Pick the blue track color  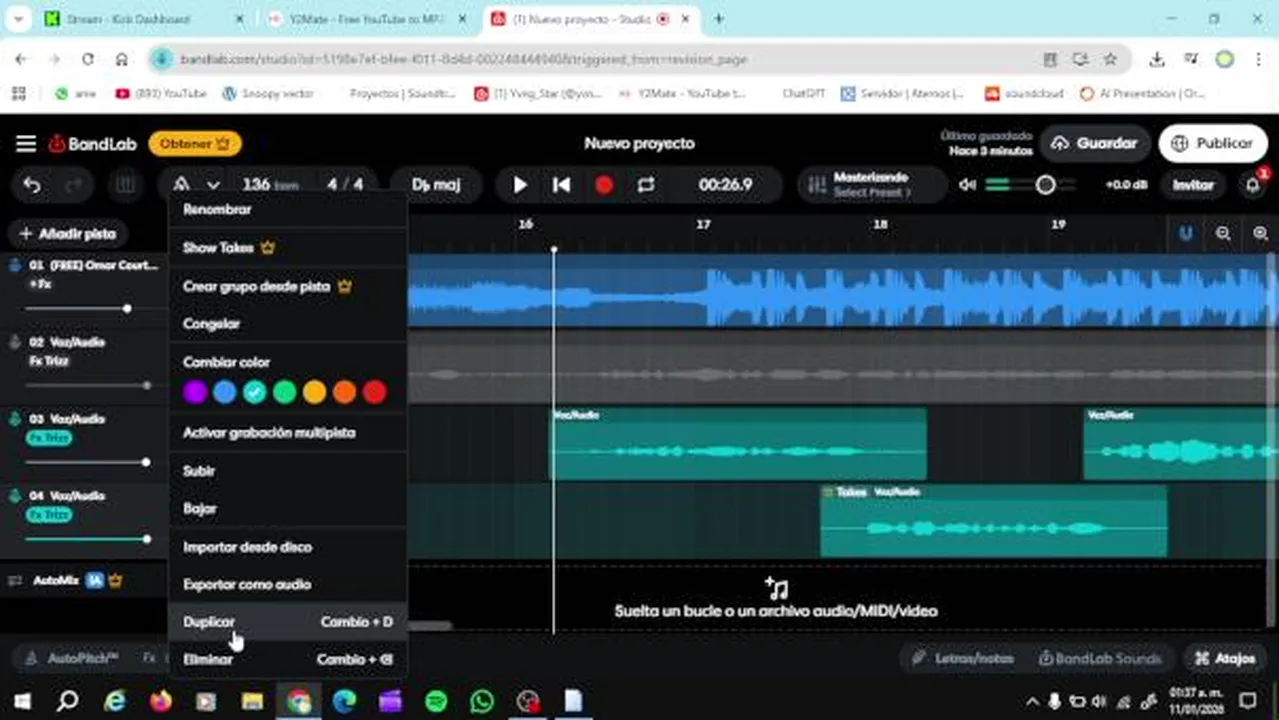tap(225, 392)
